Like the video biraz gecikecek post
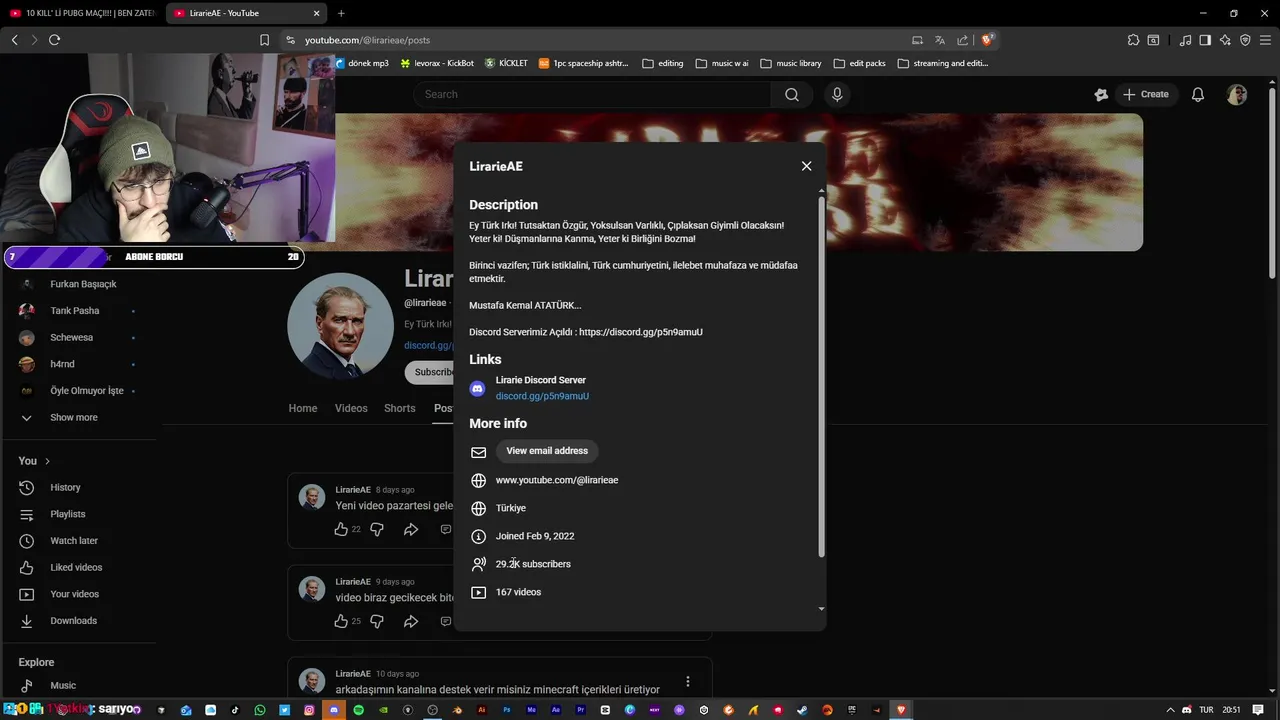1280x720 pixels. pos(341,621)
